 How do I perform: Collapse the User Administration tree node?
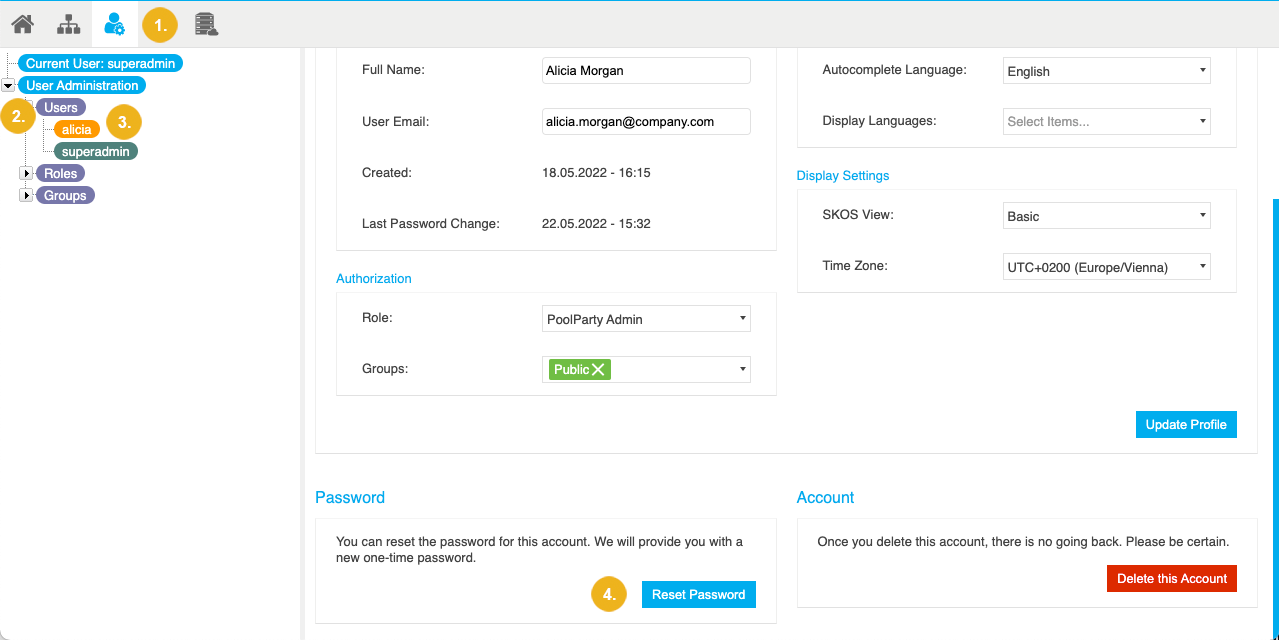[8, 85]
